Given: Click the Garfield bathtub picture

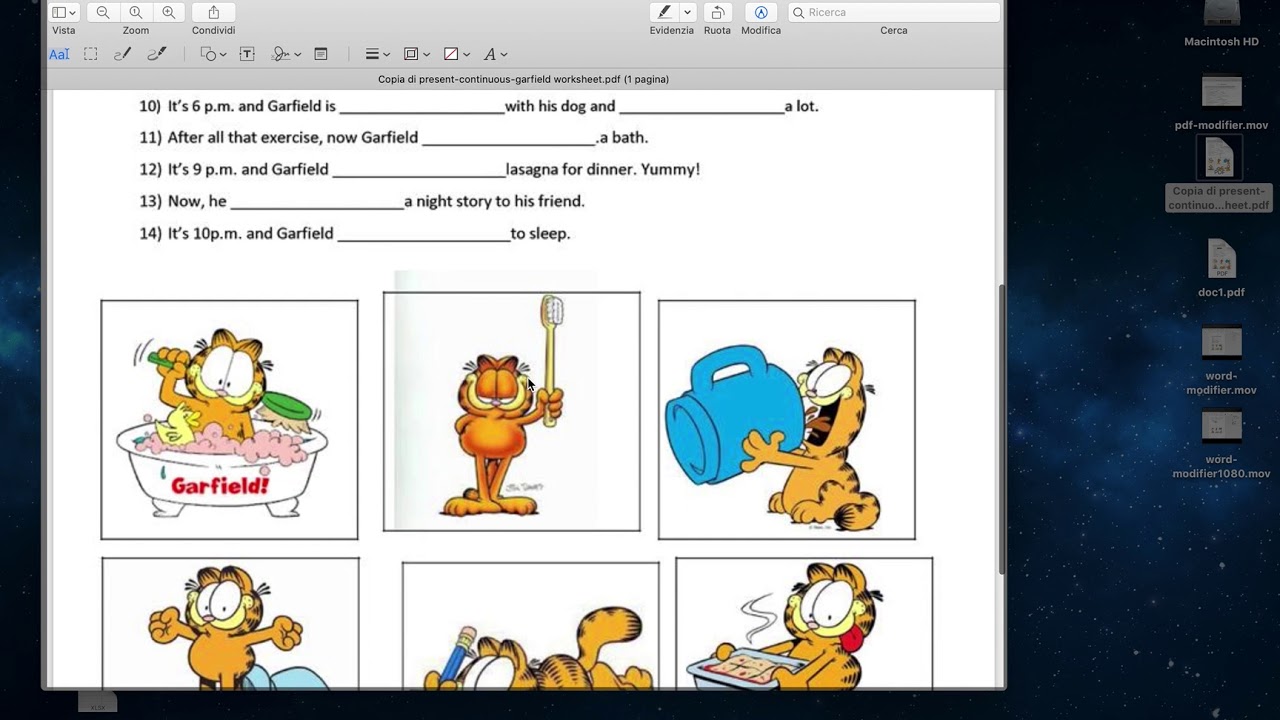Looking at the screenshot, I should 229,420.
